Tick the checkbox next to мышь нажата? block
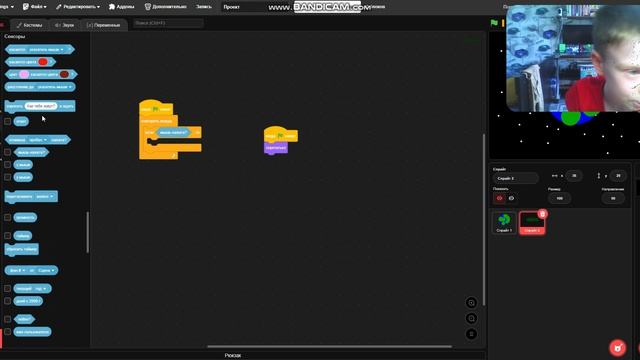640x360 pixels. point(7,152)
